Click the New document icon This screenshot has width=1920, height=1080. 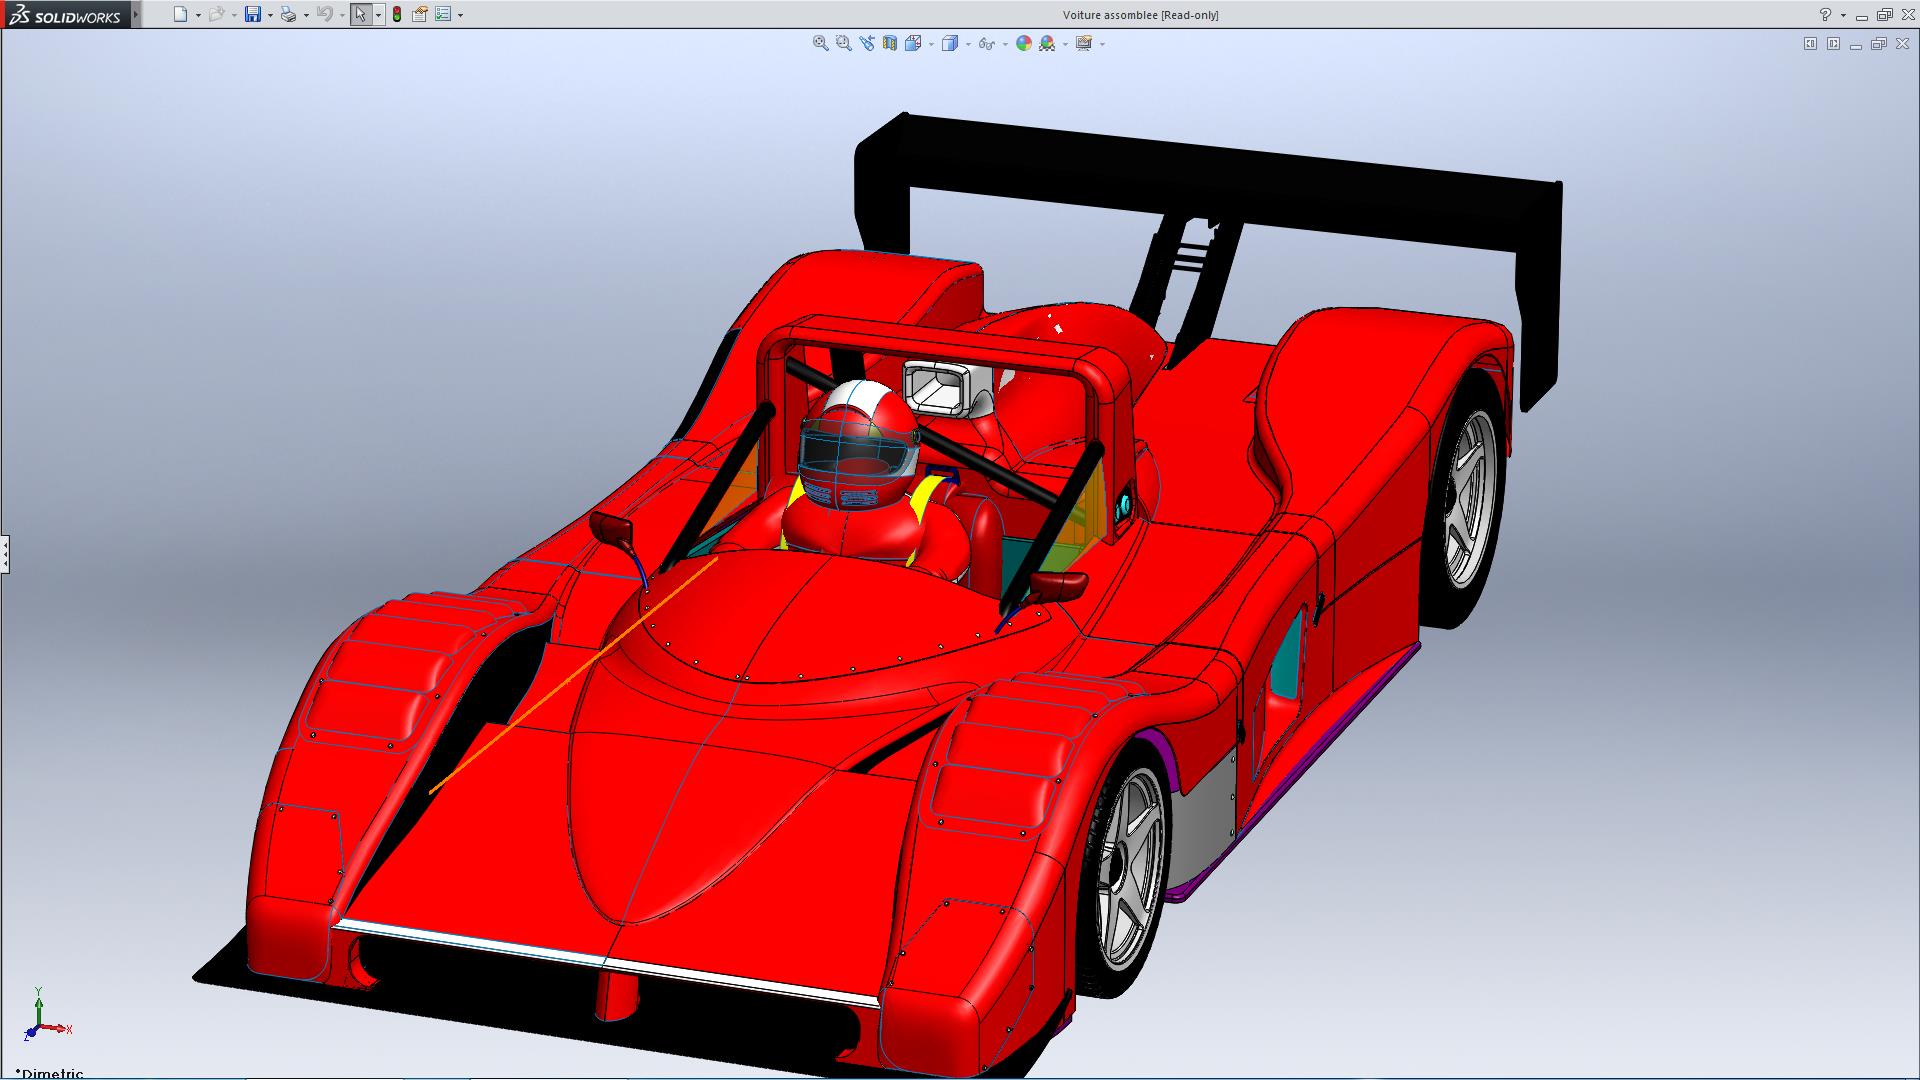(180, 14)
